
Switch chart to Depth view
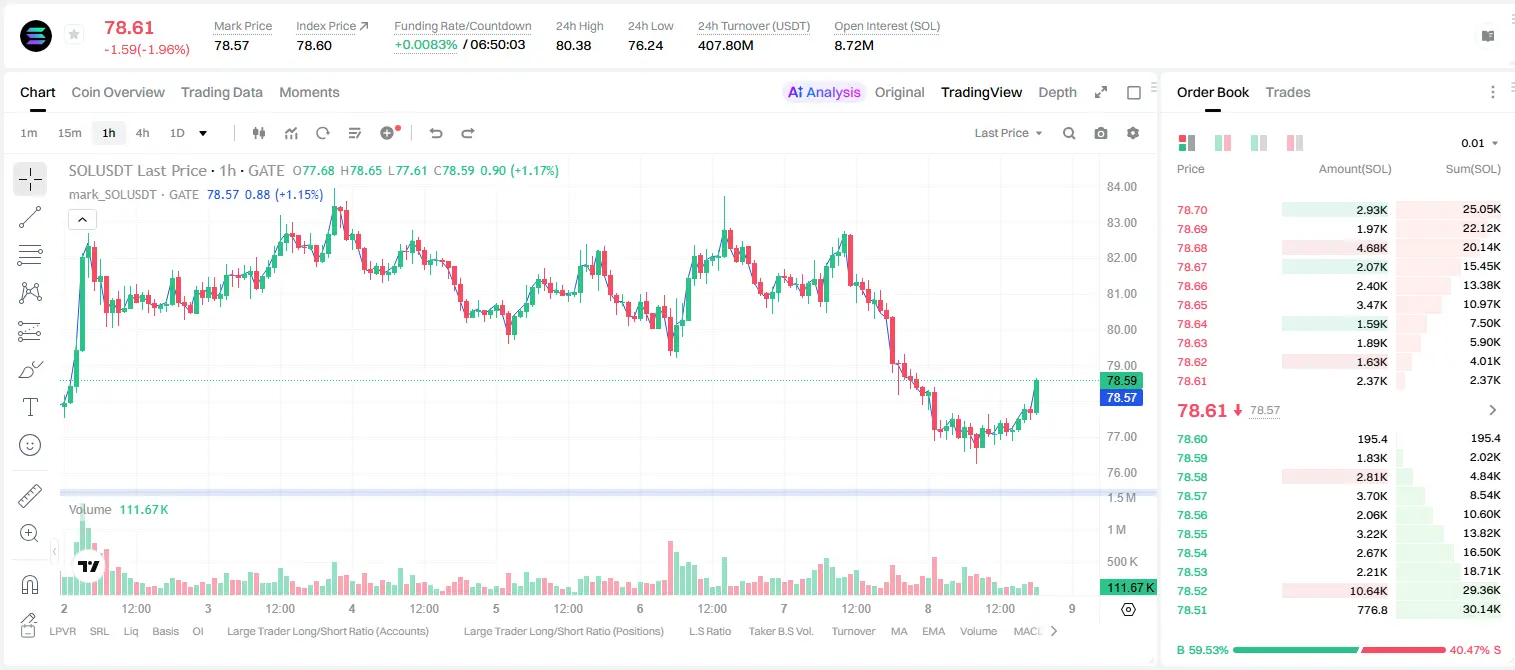[x=1057, y=92]
